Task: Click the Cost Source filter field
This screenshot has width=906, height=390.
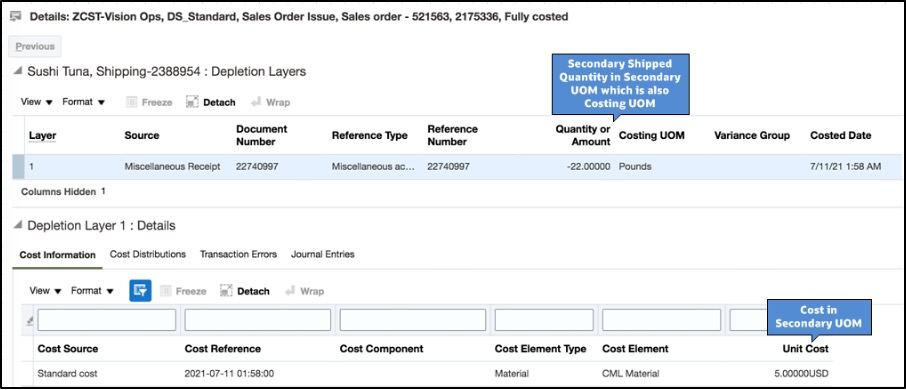Action: (106, 320)
